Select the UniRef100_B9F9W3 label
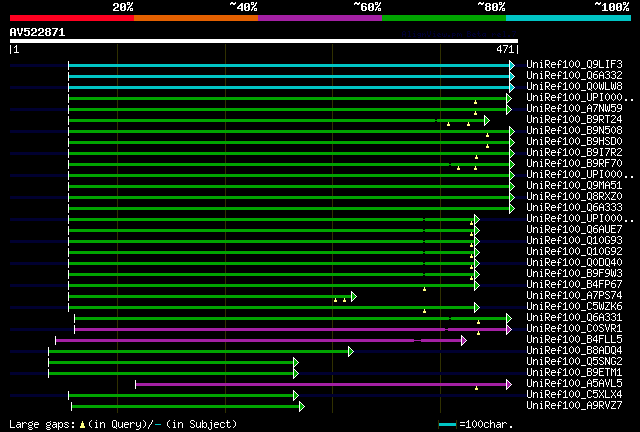The width and height of the screenshot is (640, 432). [574, 274]
